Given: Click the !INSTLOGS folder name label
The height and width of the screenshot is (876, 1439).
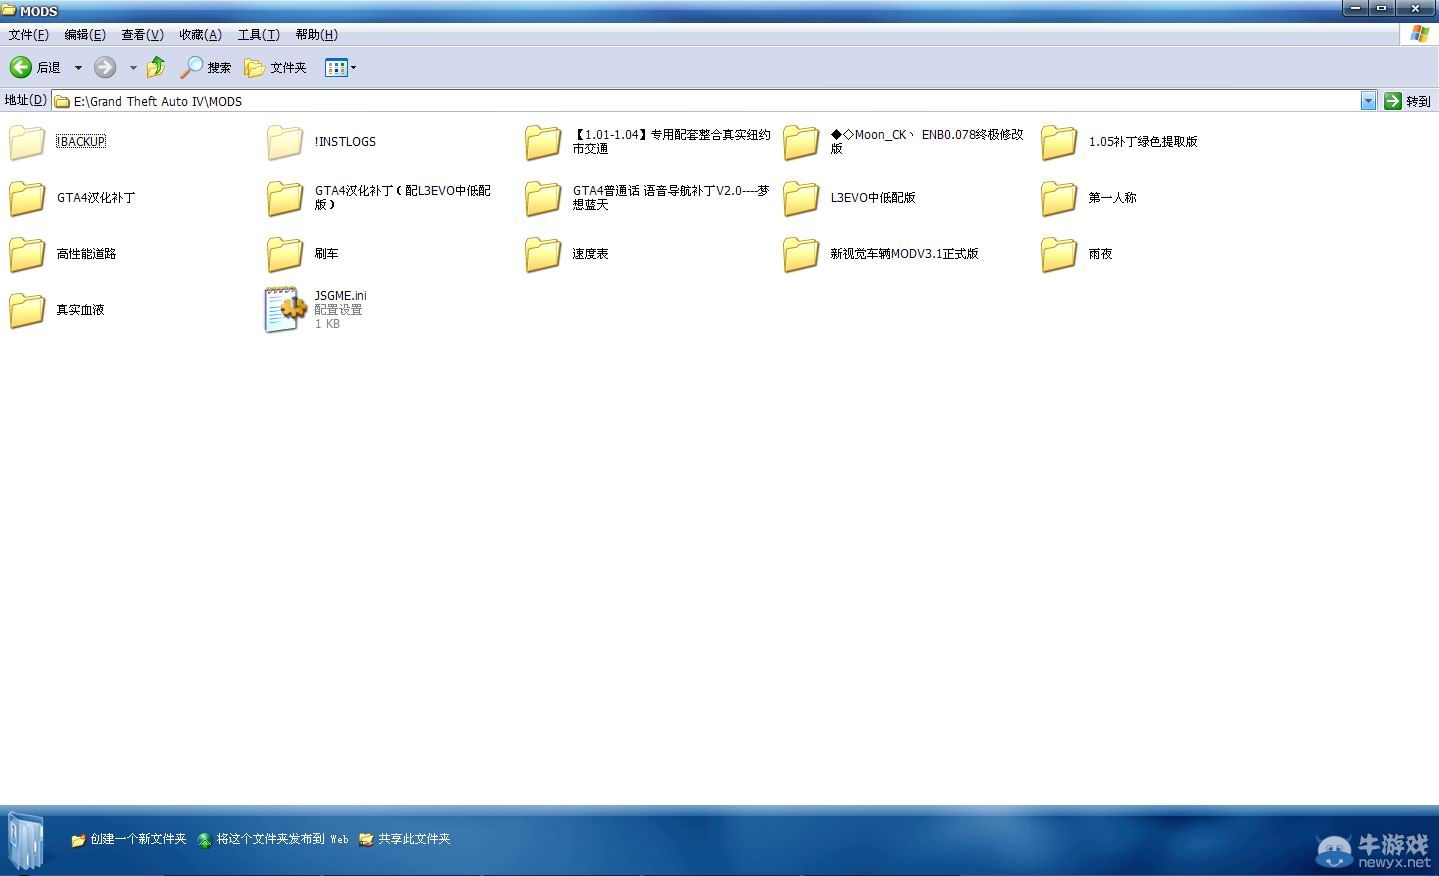Looking at the screenshot, I should 345,141.
